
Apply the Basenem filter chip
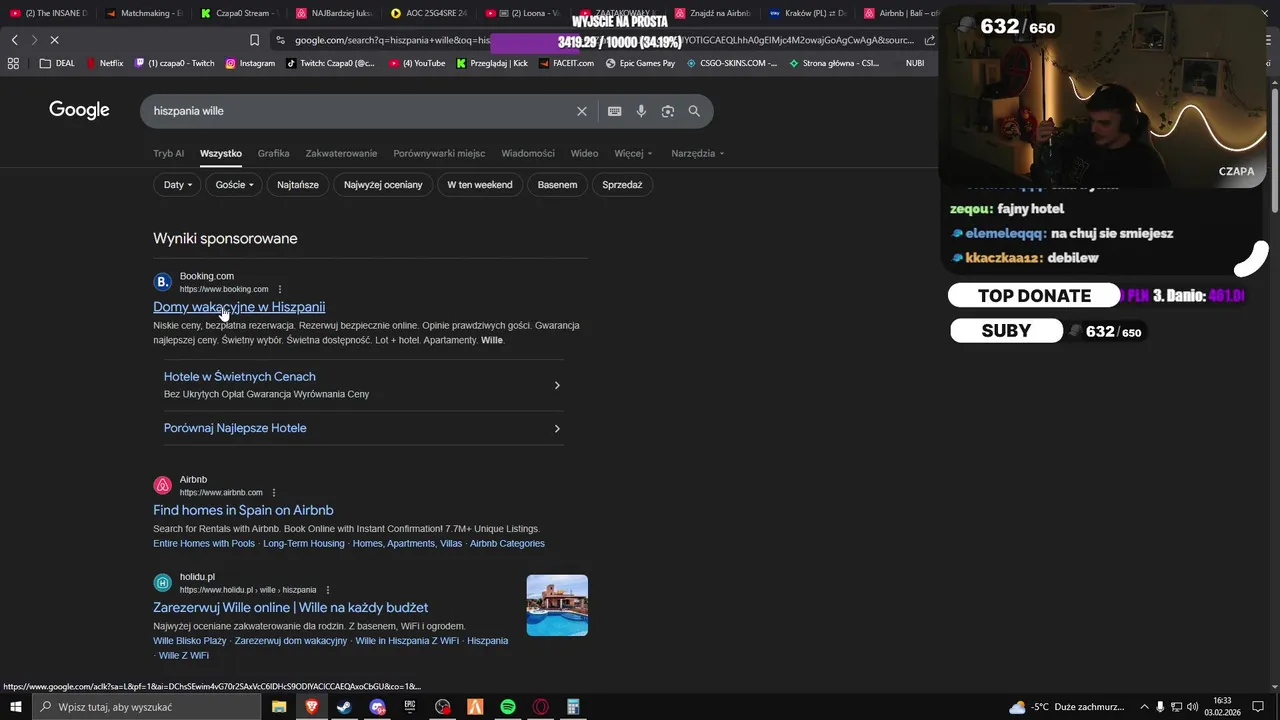coord(557,185)
